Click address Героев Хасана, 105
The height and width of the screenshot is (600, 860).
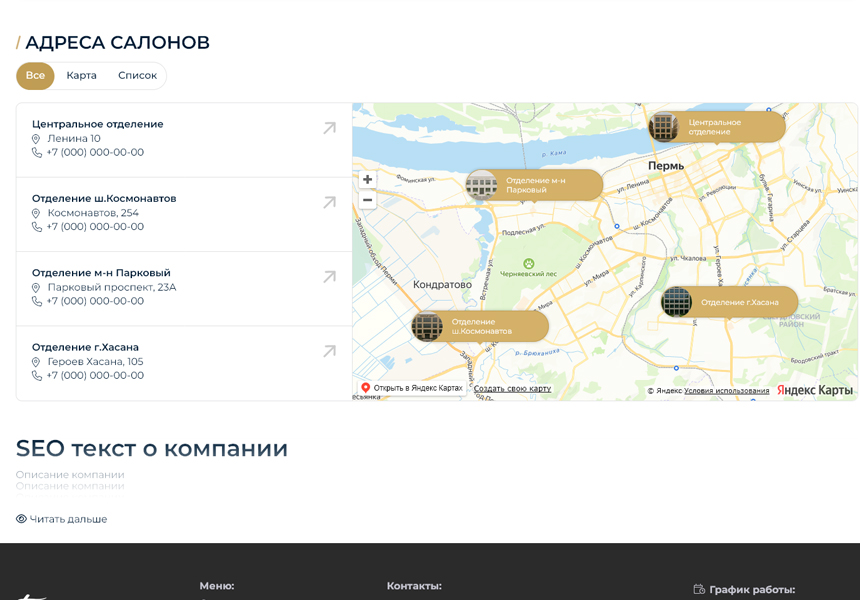click(95, 362)
